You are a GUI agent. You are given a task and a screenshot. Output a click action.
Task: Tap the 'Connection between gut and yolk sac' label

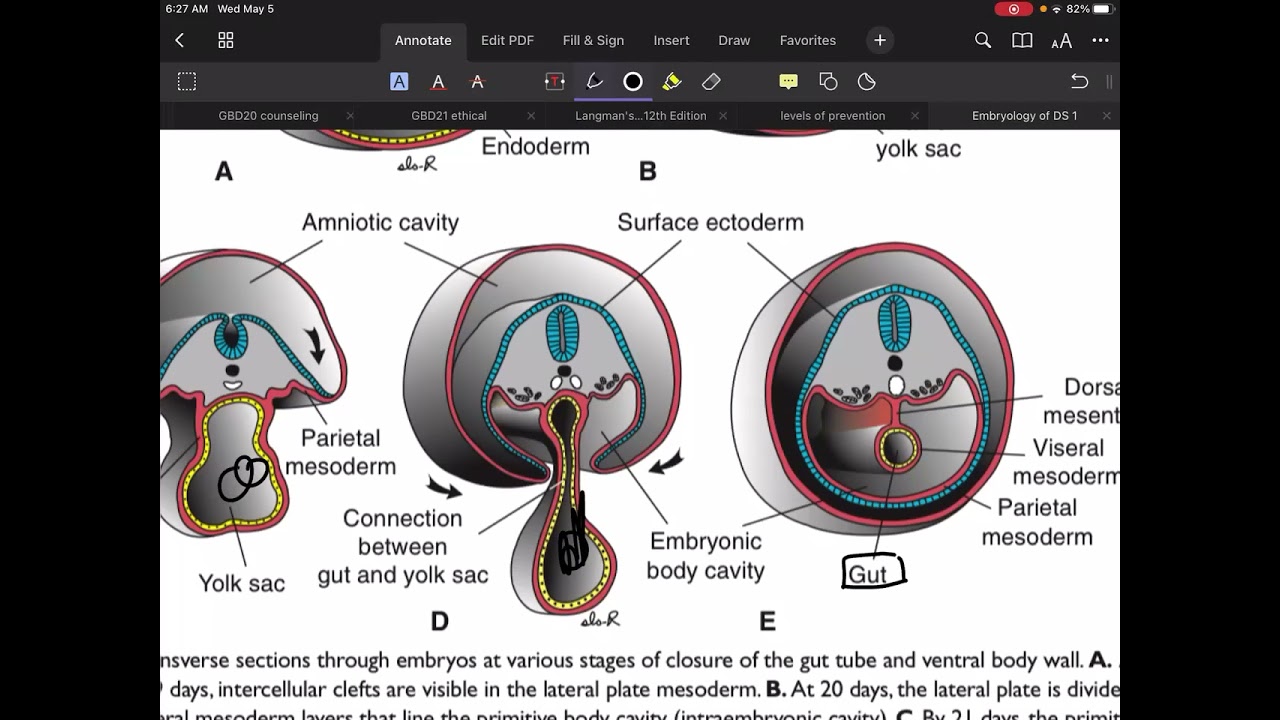pyautogui.click(x=403, y=546)
